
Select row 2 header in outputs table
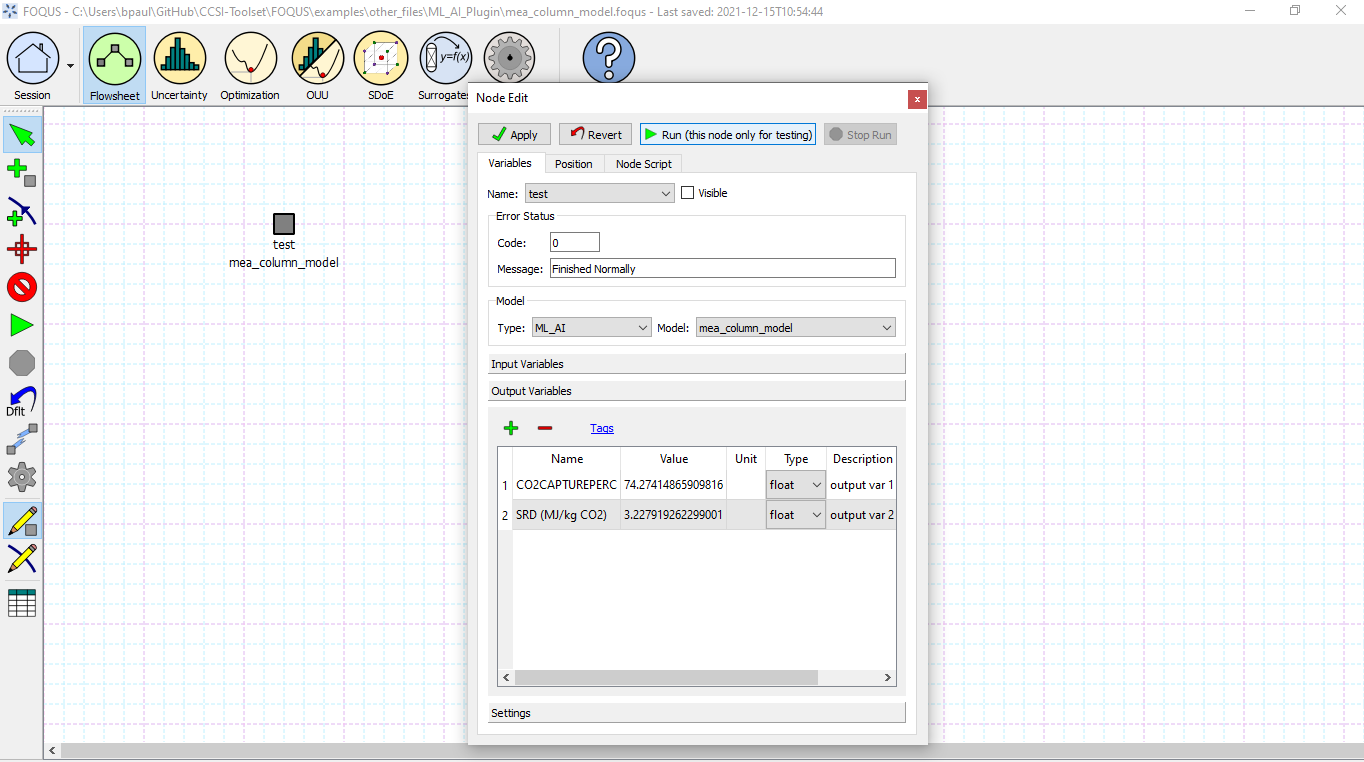coord(505,515)
